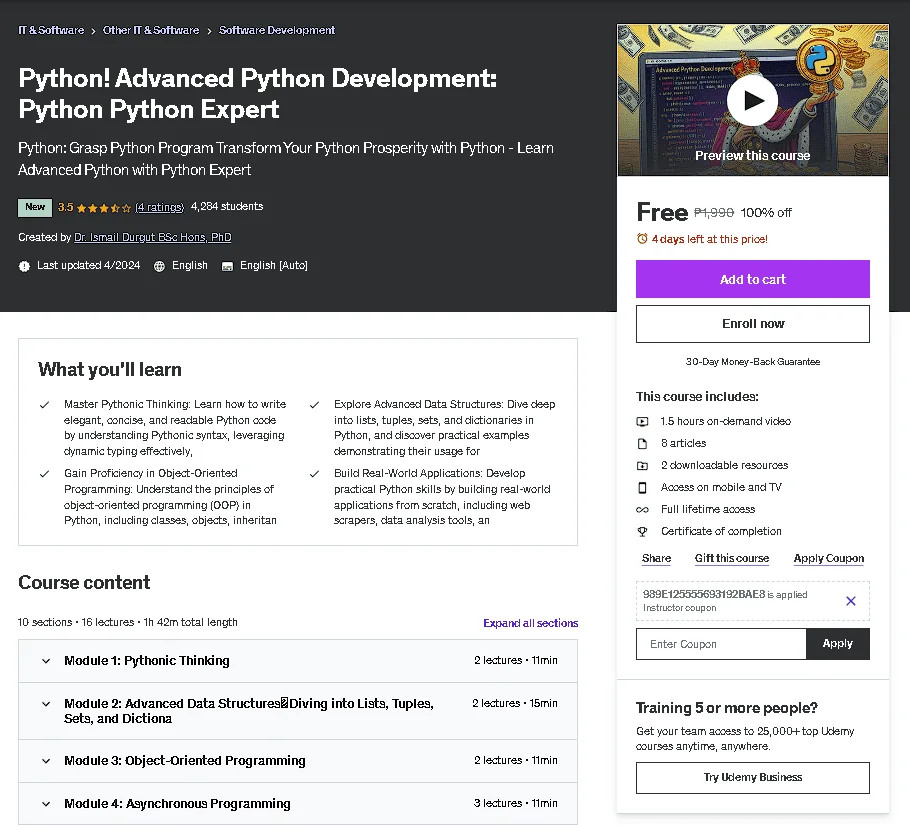Click the Enroll now button
The height and width of the screenshot is (825, 910).
(x=752, y=324)
